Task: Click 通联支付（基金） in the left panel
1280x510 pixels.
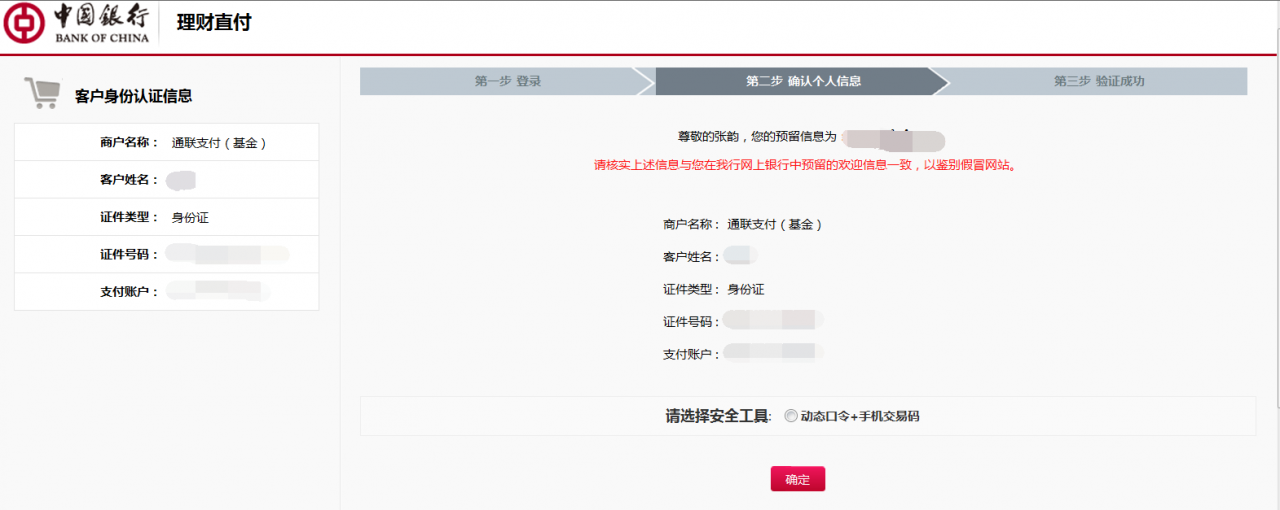Action: pos(219,143)
